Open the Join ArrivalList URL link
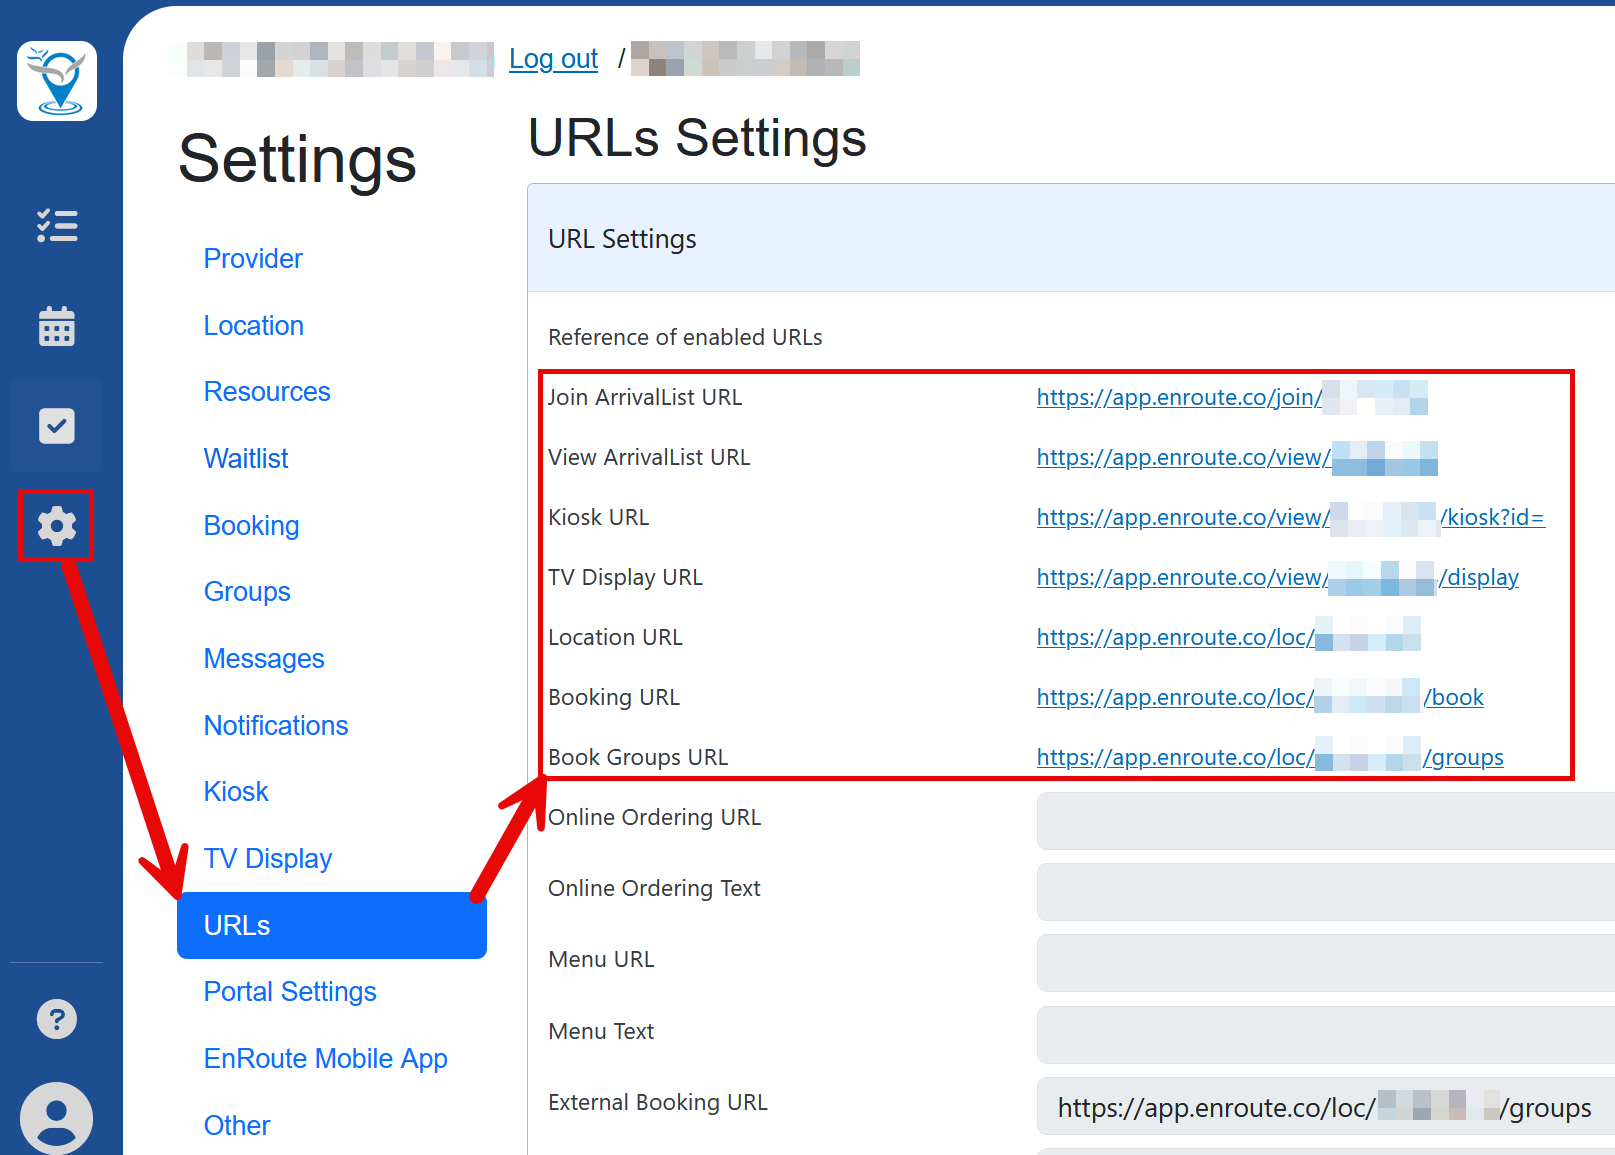Viewport: 1615px width, 1155px height. coord(1232,397)
